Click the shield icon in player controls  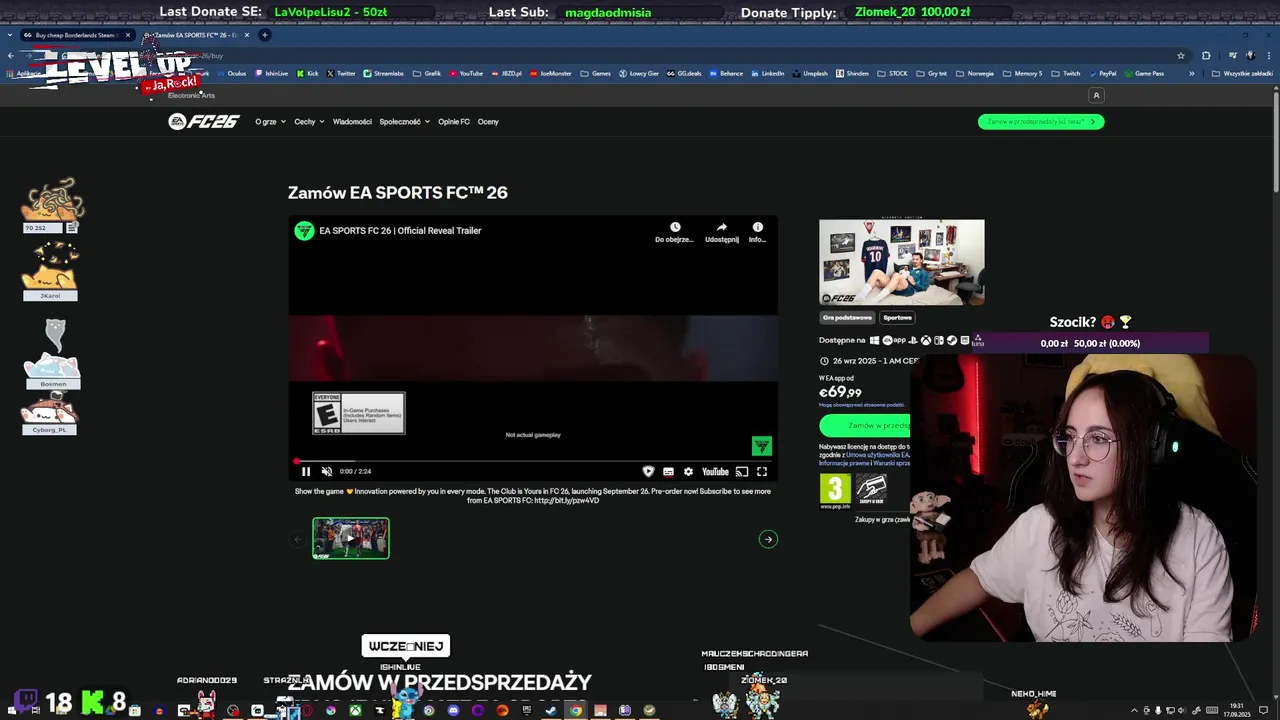point(648,472)
